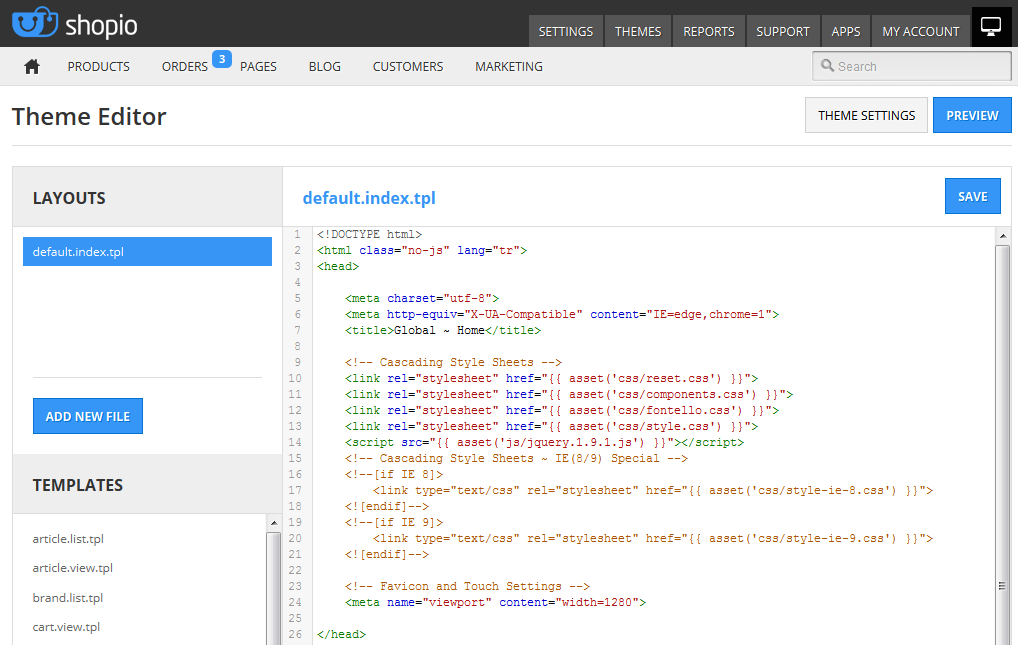The height and width of the screenshot is (645, 1018).
Task: Click the search magnifier icon
Action: [x=827, y=66]
